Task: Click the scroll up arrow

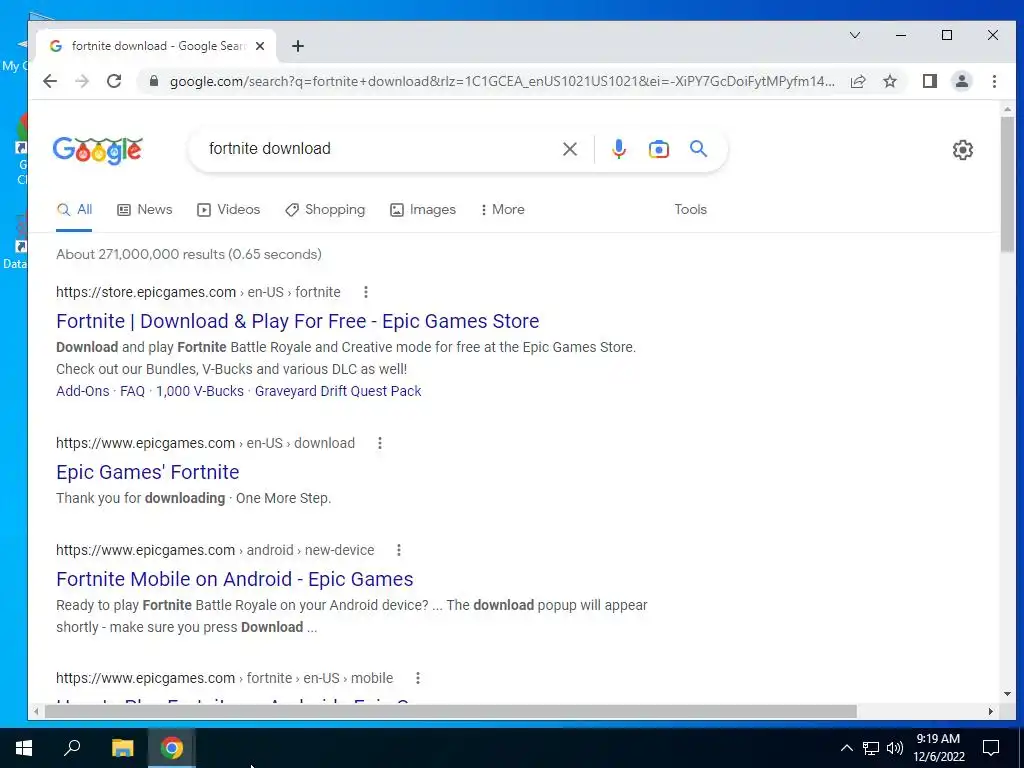Action: pos(1007,110)
